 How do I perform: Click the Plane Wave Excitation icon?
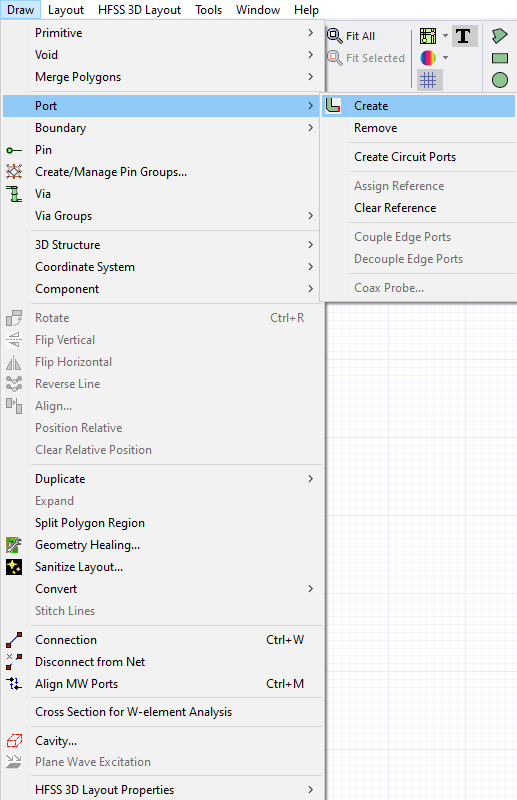point(14,762)
